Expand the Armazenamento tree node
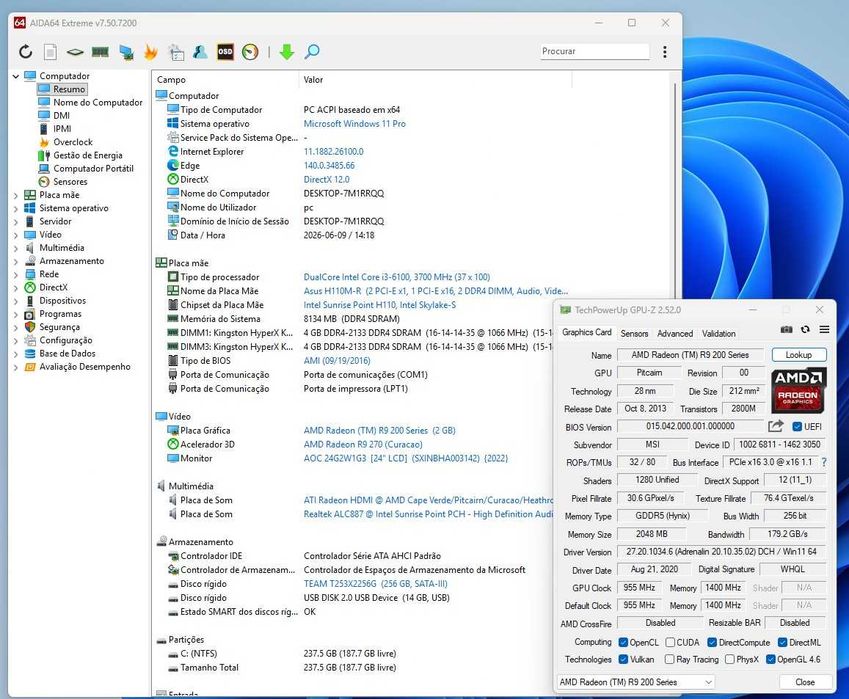The height and width of the screenshot is (699, 849). (16, 262)
